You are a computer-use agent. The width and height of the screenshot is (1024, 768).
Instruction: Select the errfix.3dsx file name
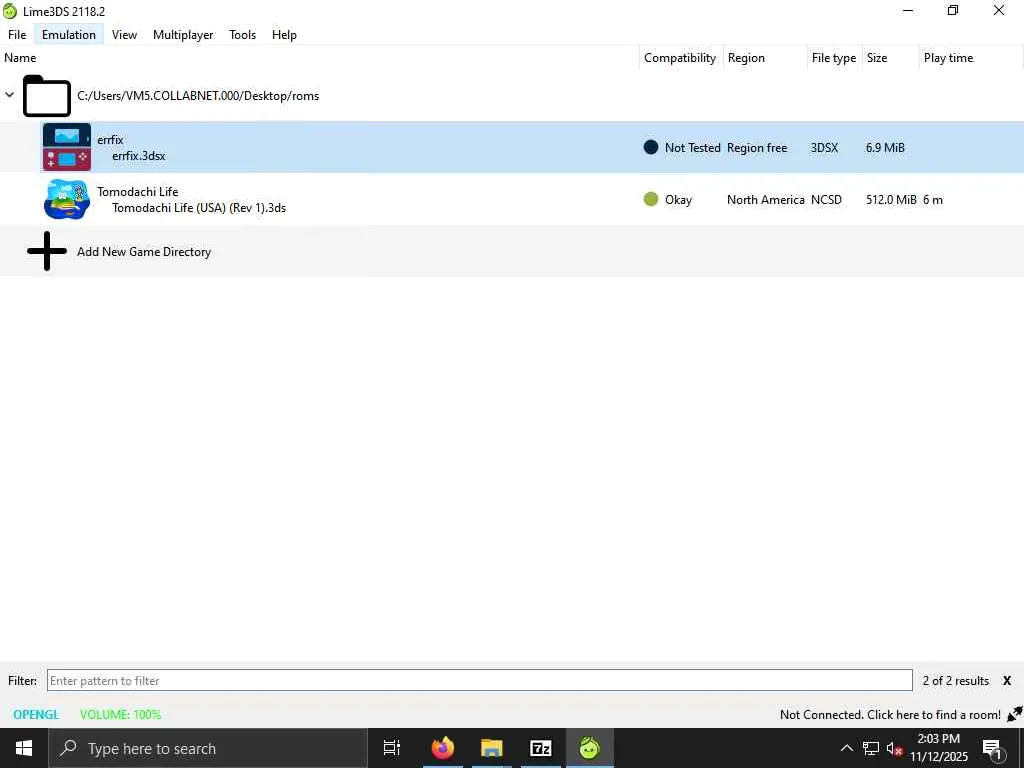tap(138, 156)
